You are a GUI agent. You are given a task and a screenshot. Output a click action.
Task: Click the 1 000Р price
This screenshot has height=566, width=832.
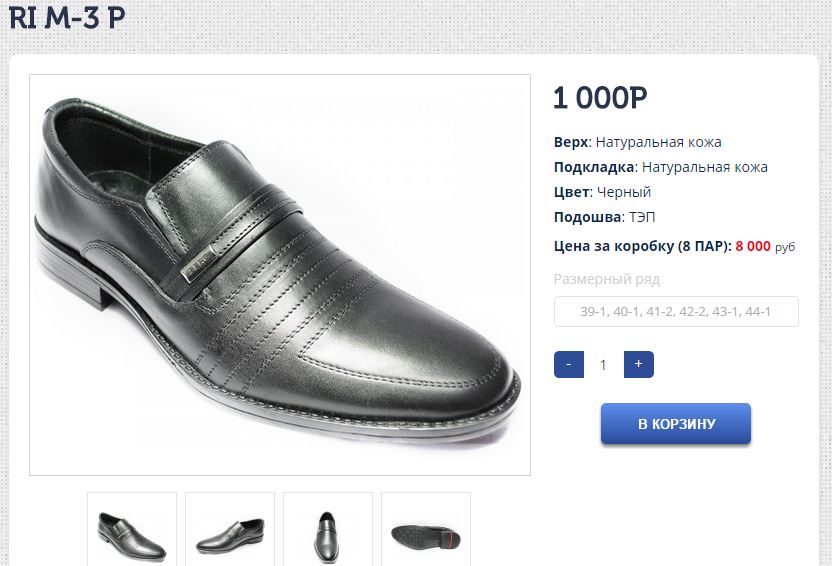(x=600, y=98)
